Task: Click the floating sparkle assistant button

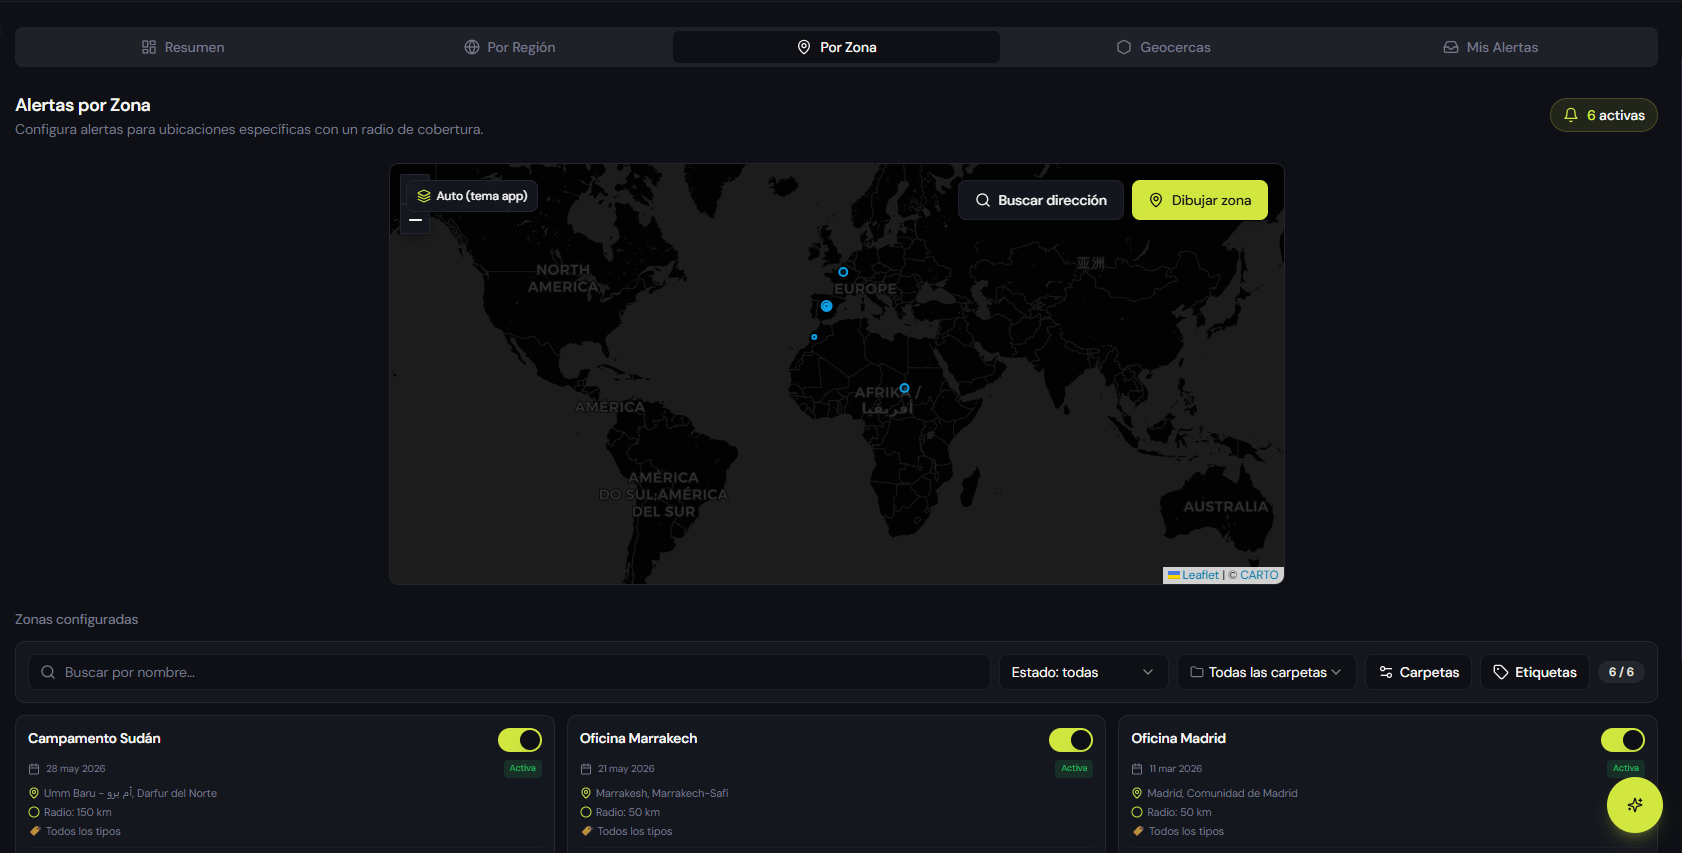Action: tap(1634, 804)
